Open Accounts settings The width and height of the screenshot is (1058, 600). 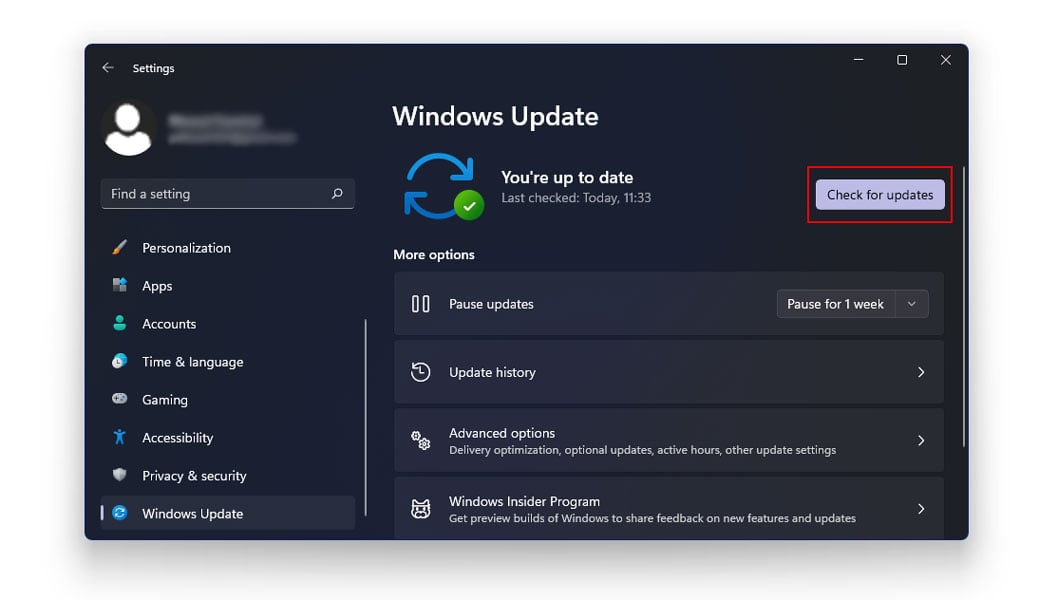pos(227,323)
